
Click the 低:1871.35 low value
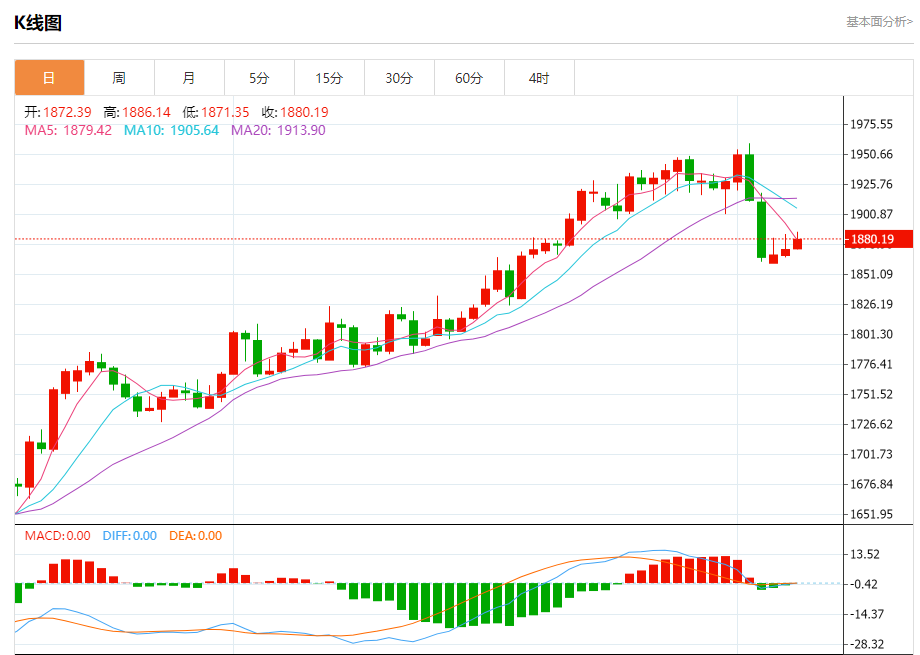pyautogui.click(x=216, y=112)
